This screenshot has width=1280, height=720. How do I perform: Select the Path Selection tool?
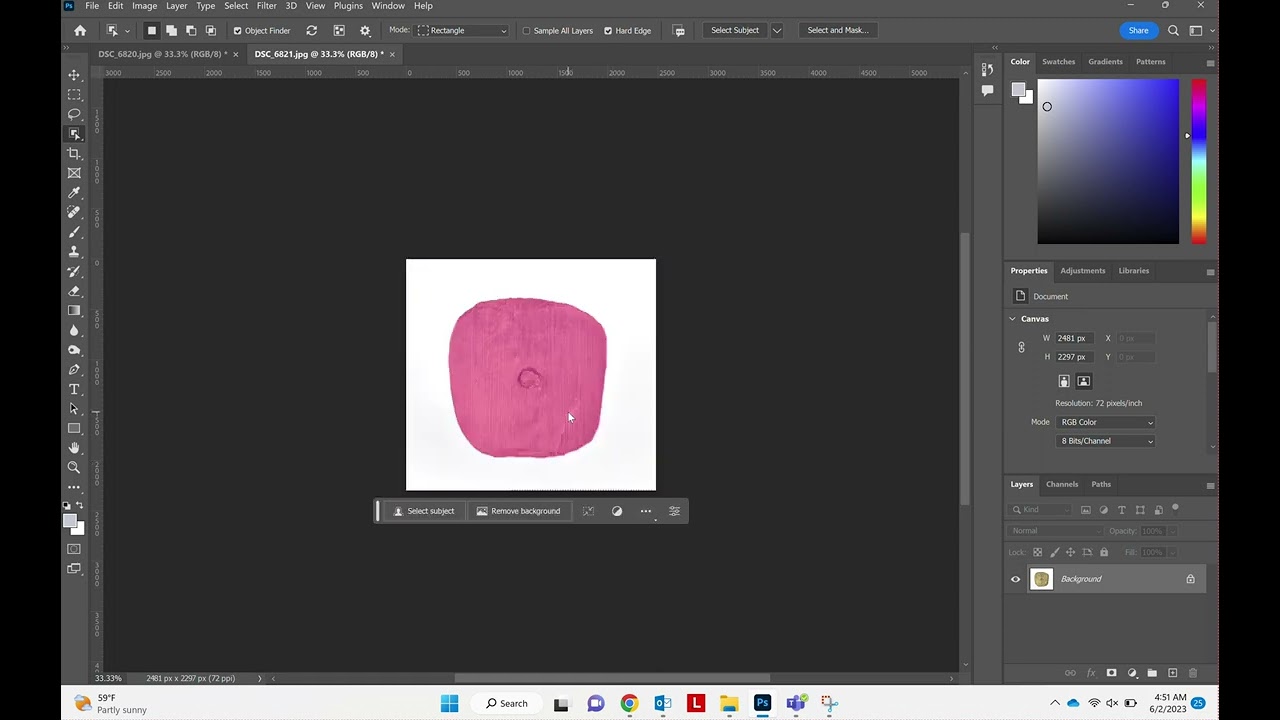74,409
